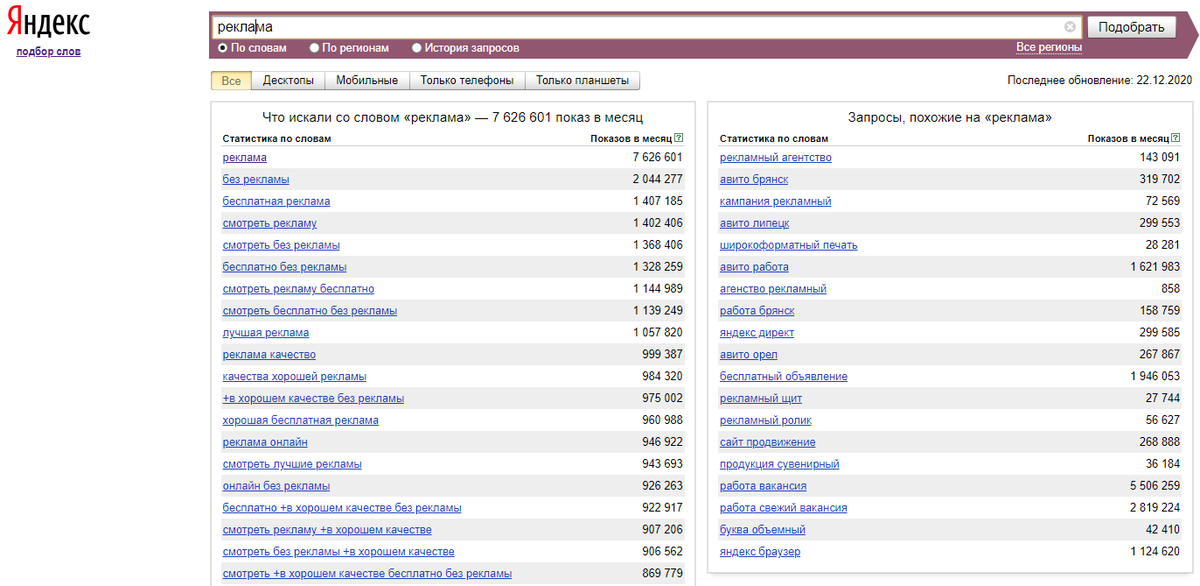The height and width of the screenshot is (586, 1200).
Task: Open the продукция сувенирный link
Action: (x=779, y=464)
